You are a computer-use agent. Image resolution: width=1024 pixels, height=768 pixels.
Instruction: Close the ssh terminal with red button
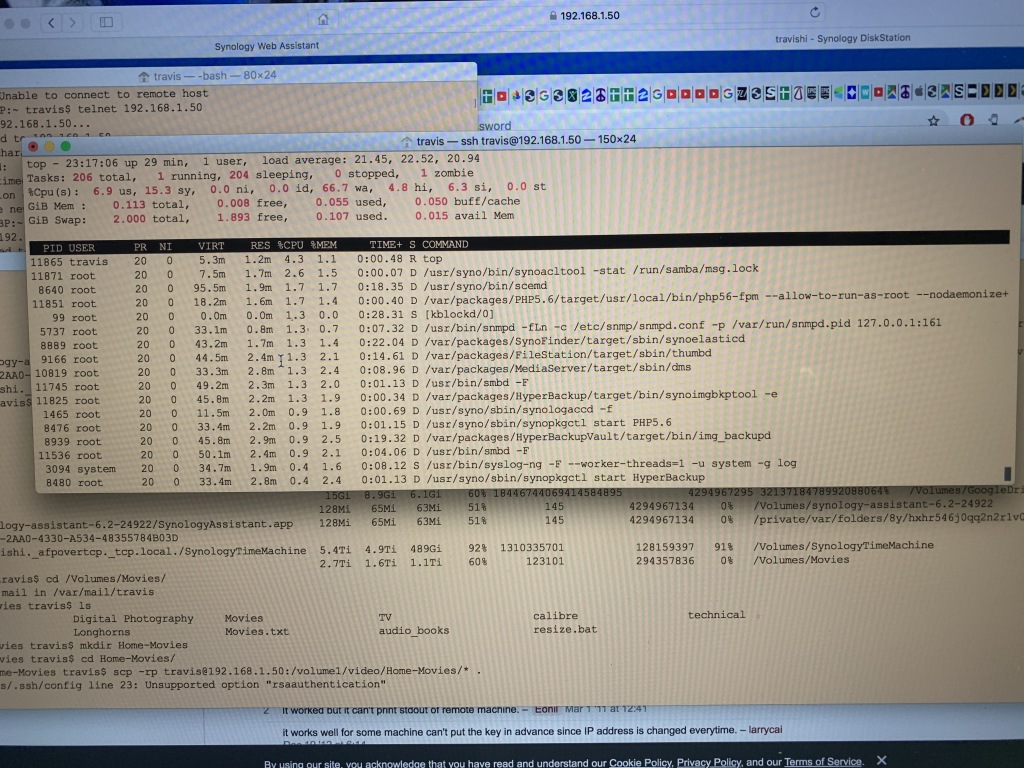tap(33, 146)
